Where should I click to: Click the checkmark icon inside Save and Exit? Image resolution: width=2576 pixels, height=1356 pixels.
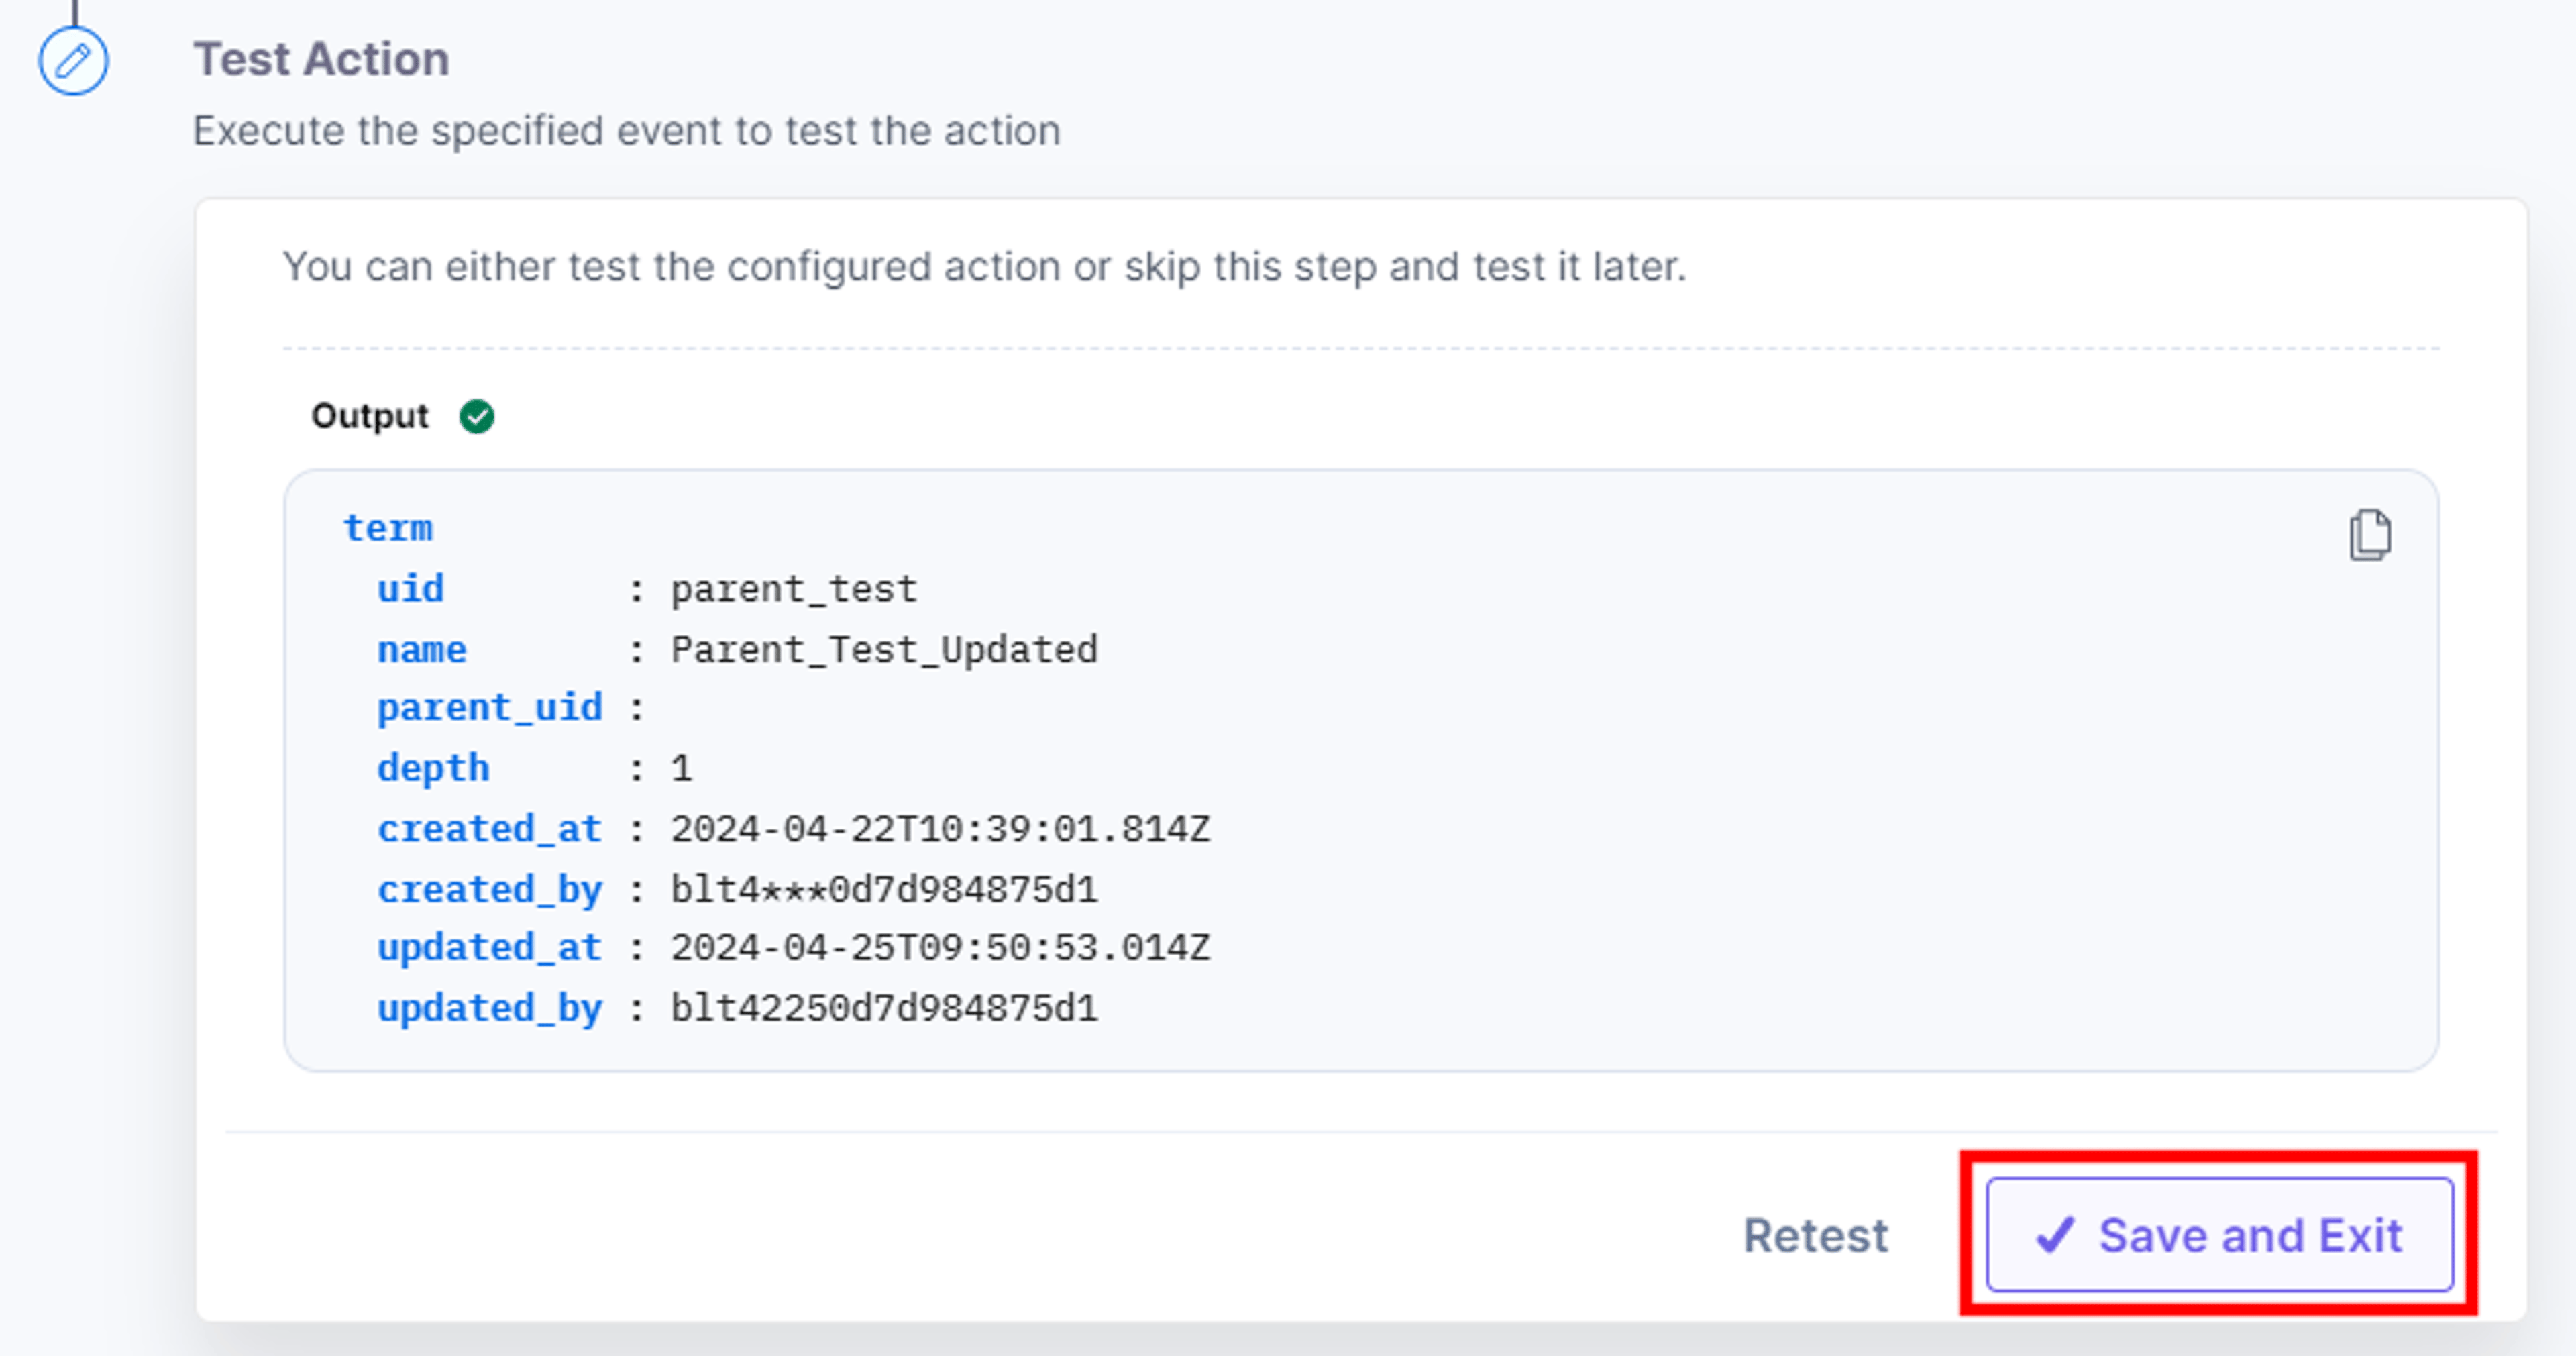pyautogui.click(x=2055, y=1235)
